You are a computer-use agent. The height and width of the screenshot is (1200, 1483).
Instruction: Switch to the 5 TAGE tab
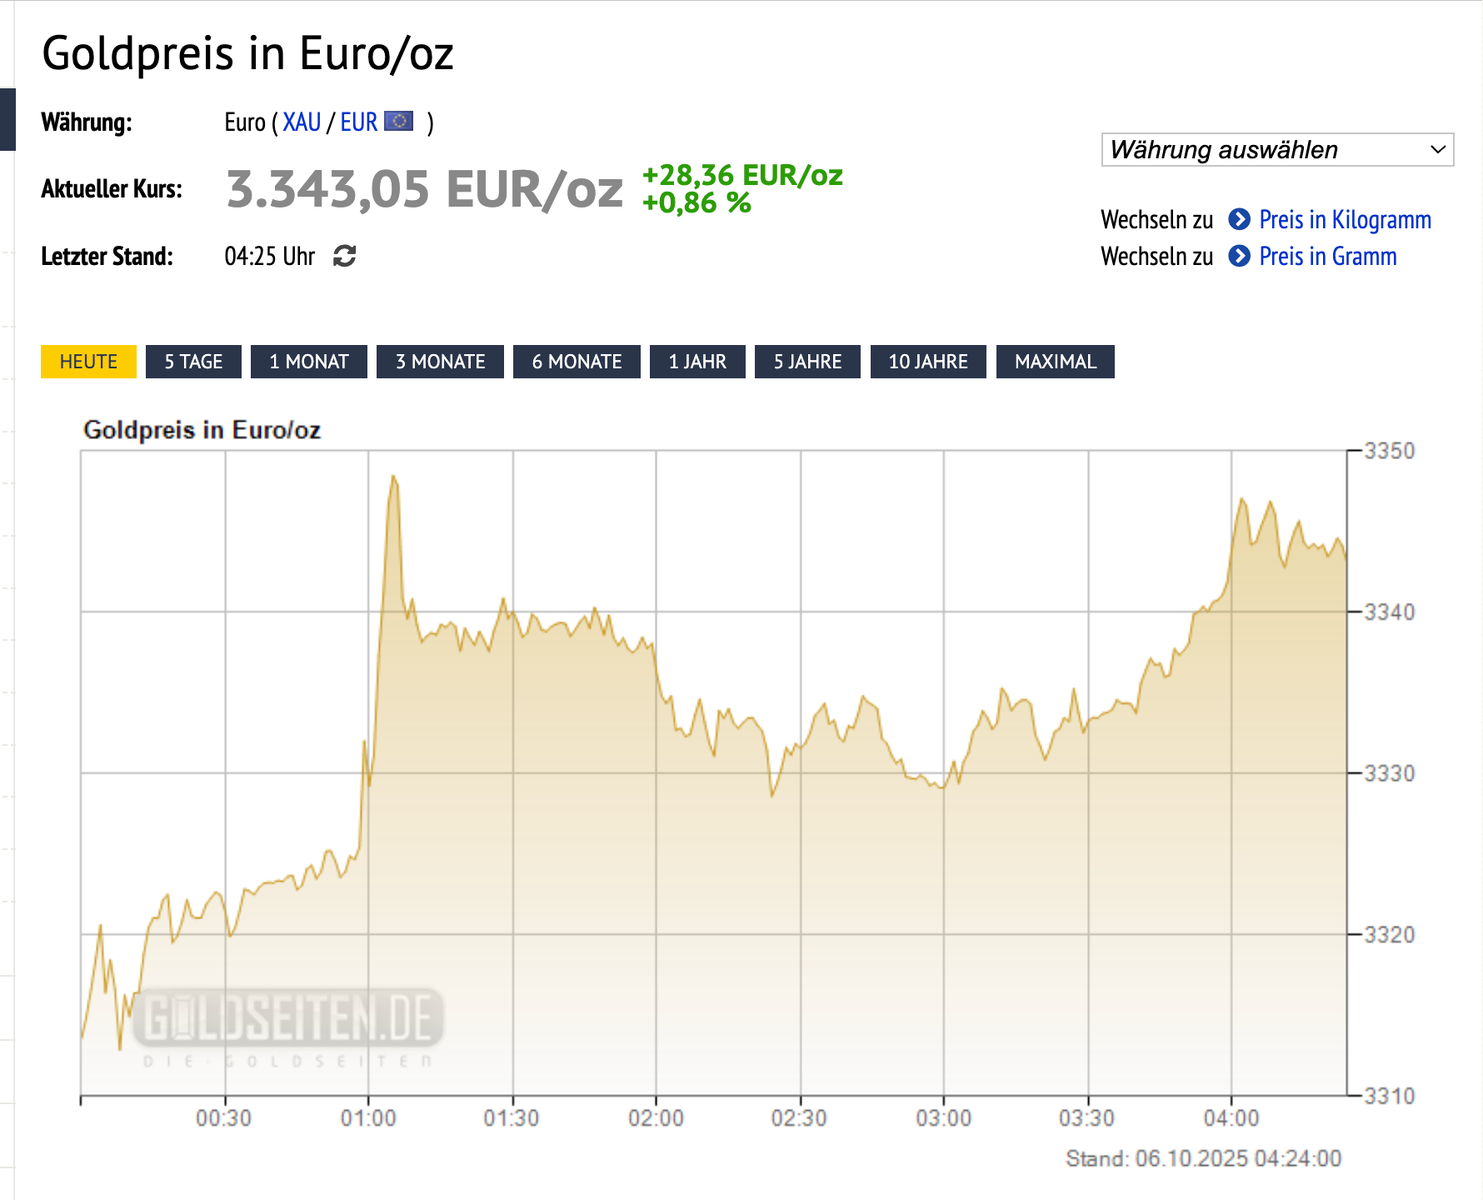point(193,362)
